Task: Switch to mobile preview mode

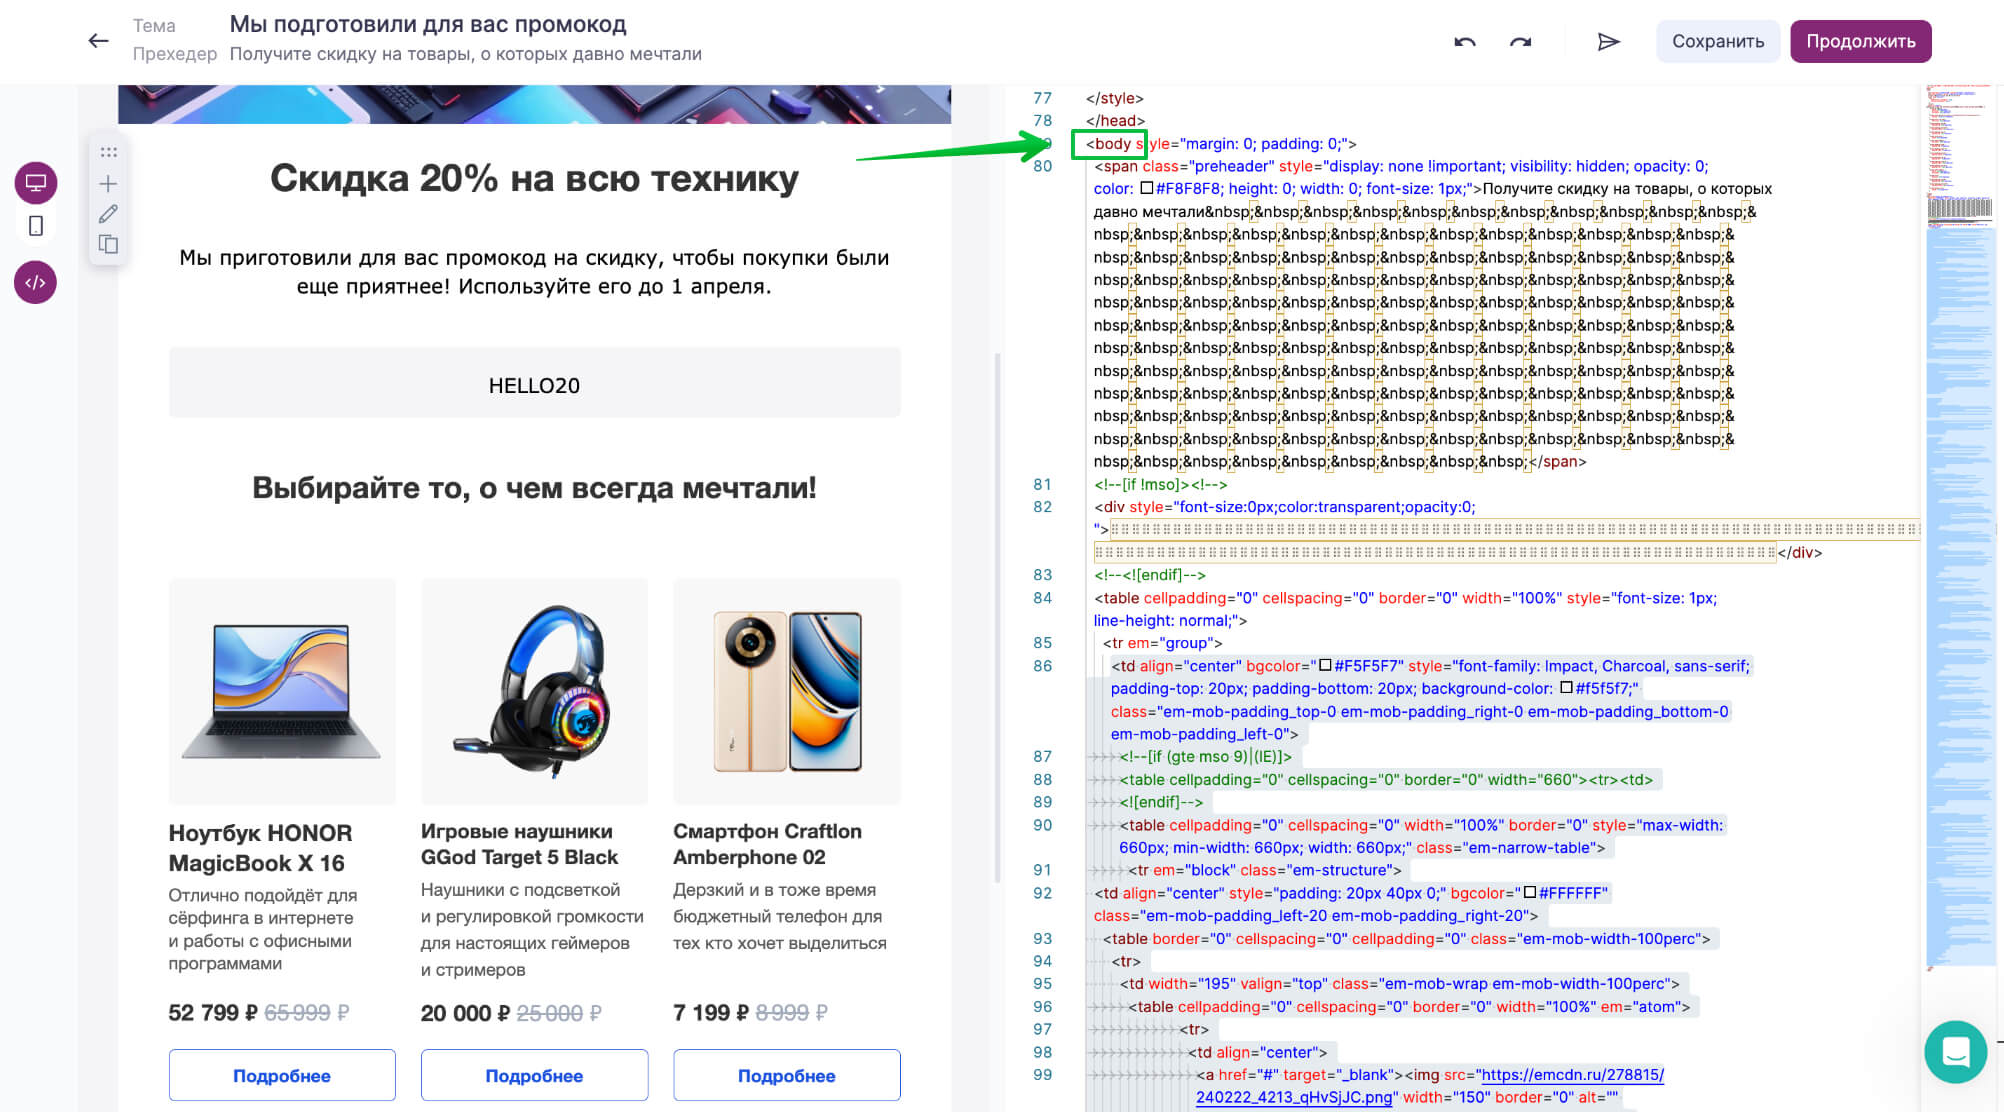Action: click(36, 226)
